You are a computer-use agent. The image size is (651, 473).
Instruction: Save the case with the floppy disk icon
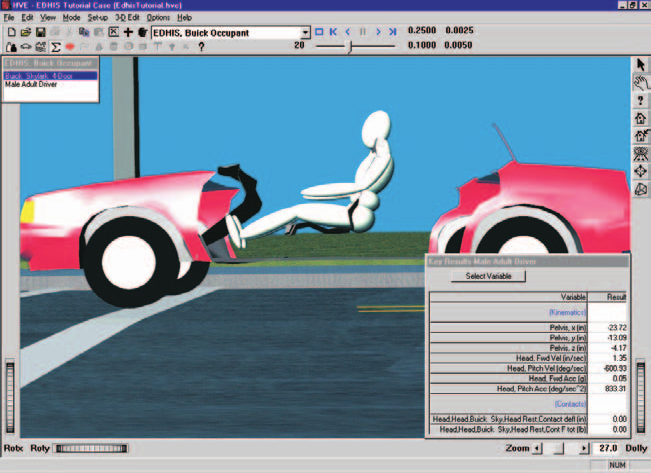[40, 32]
